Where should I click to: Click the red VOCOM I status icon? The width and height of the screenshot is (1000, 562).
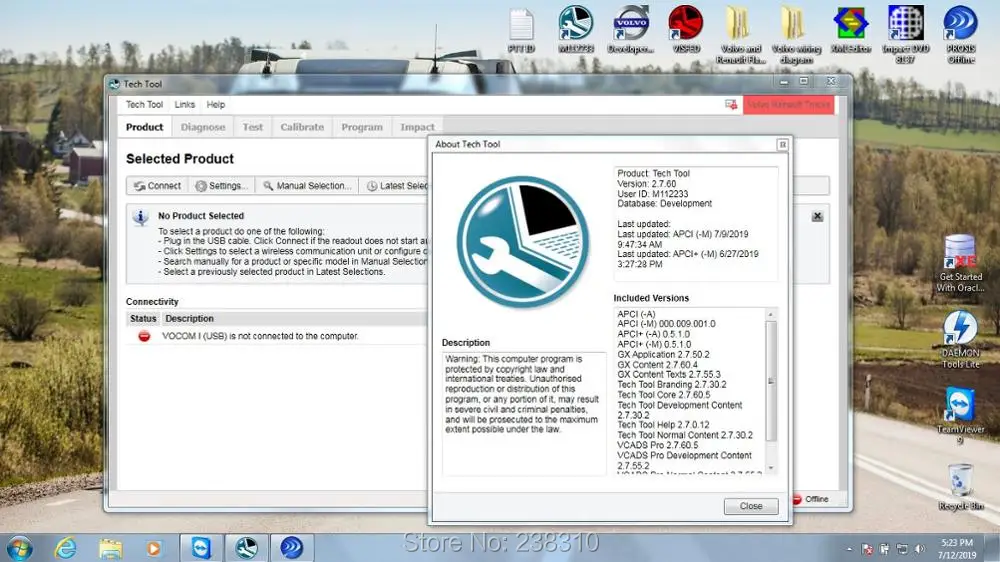coord(144,336)
